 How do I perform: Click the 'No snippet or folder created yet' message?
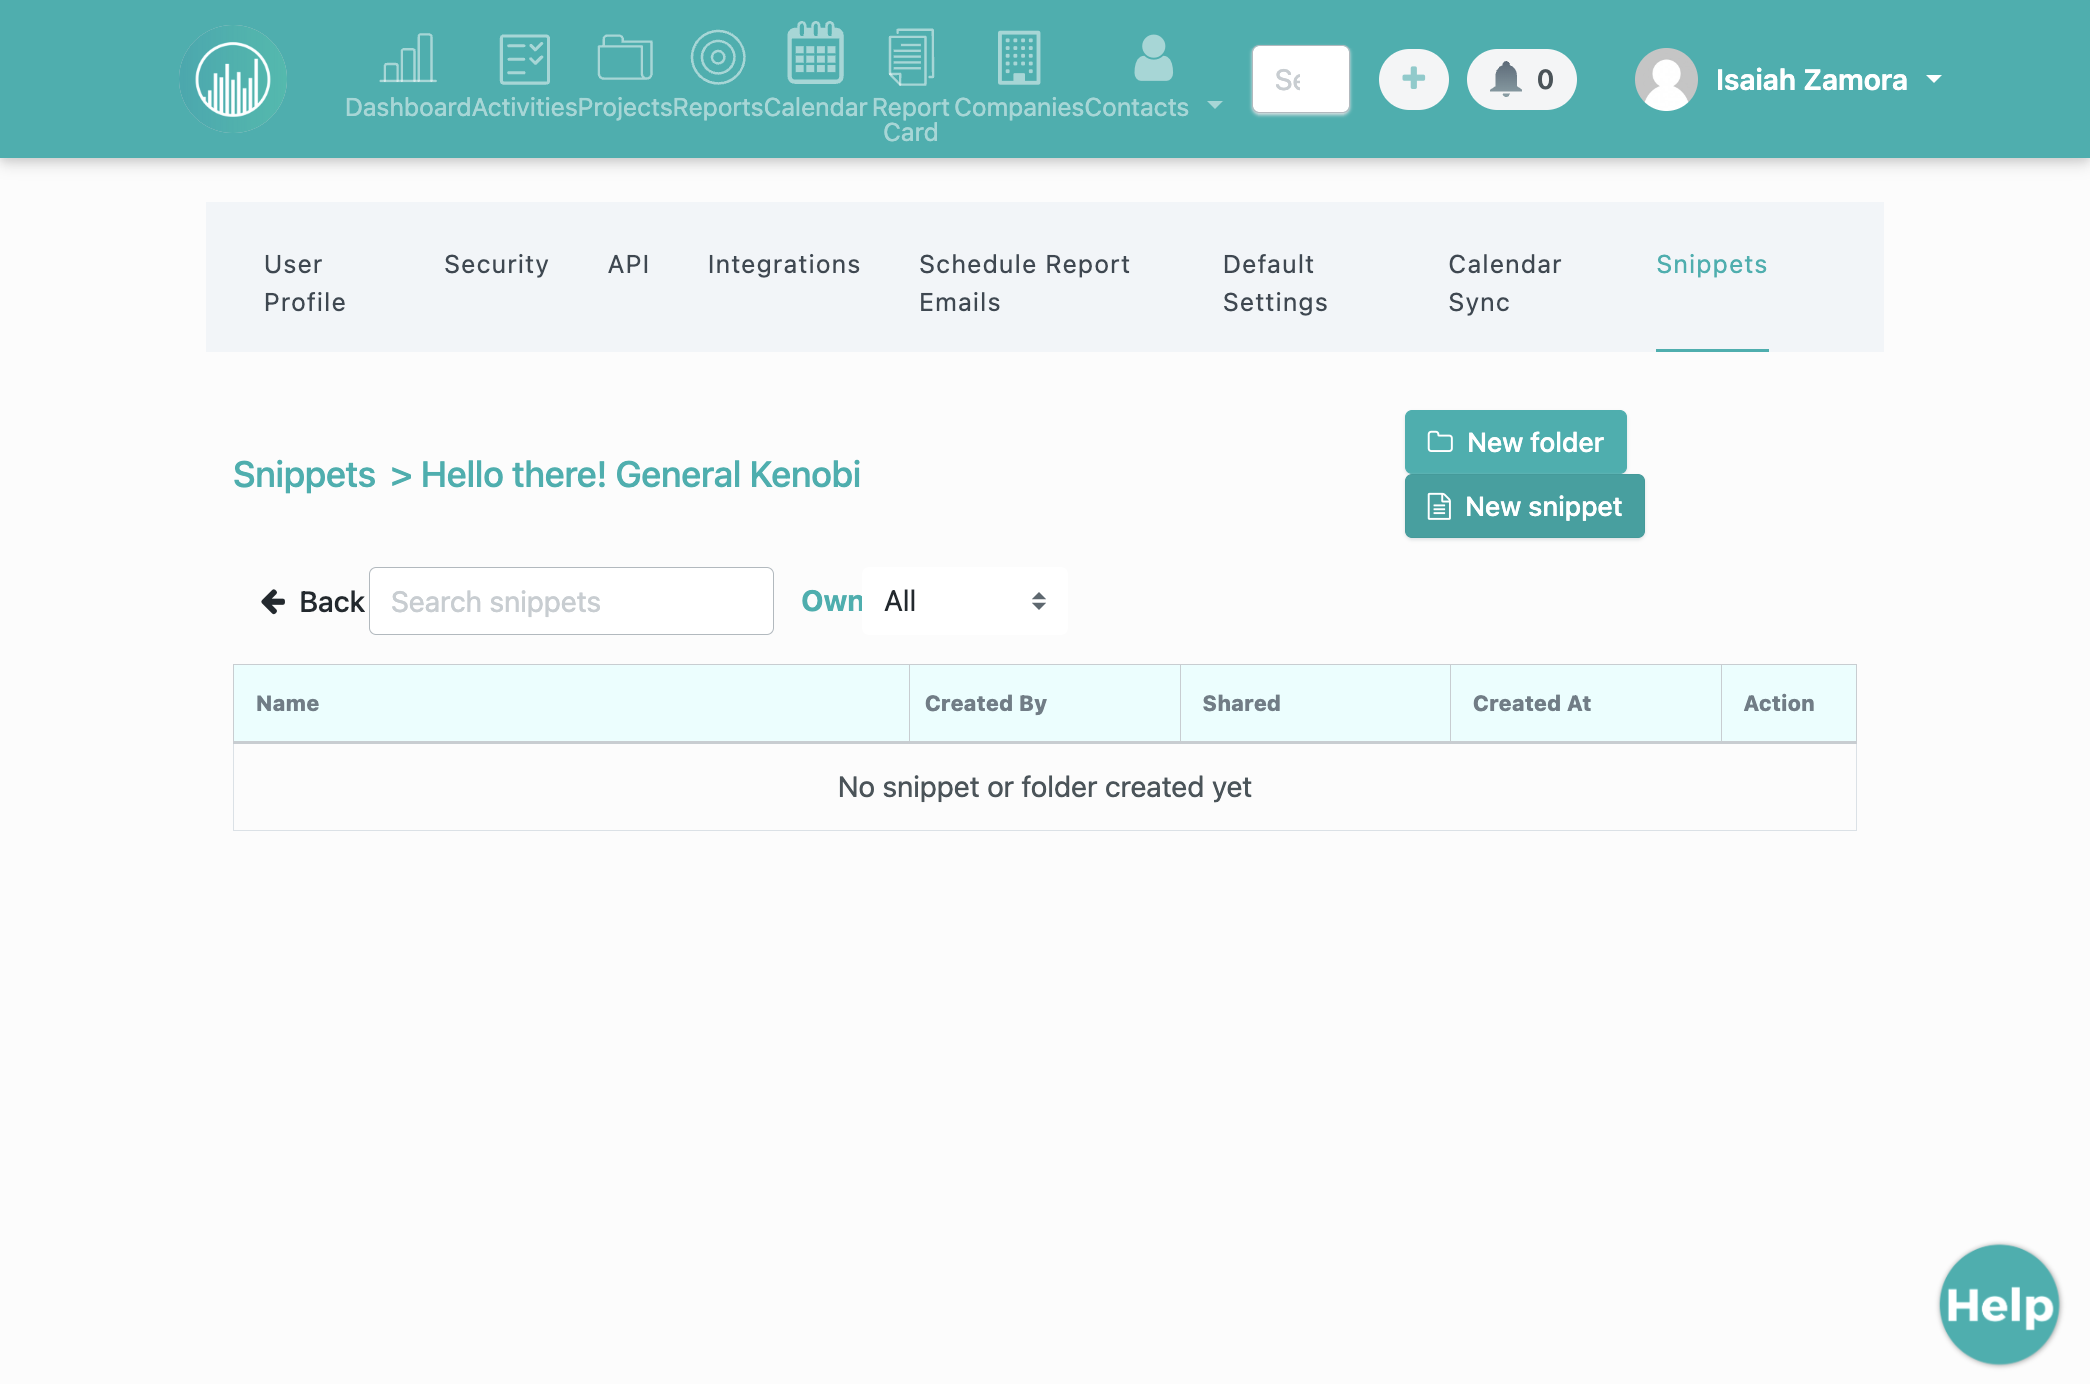coord(1044,787)
